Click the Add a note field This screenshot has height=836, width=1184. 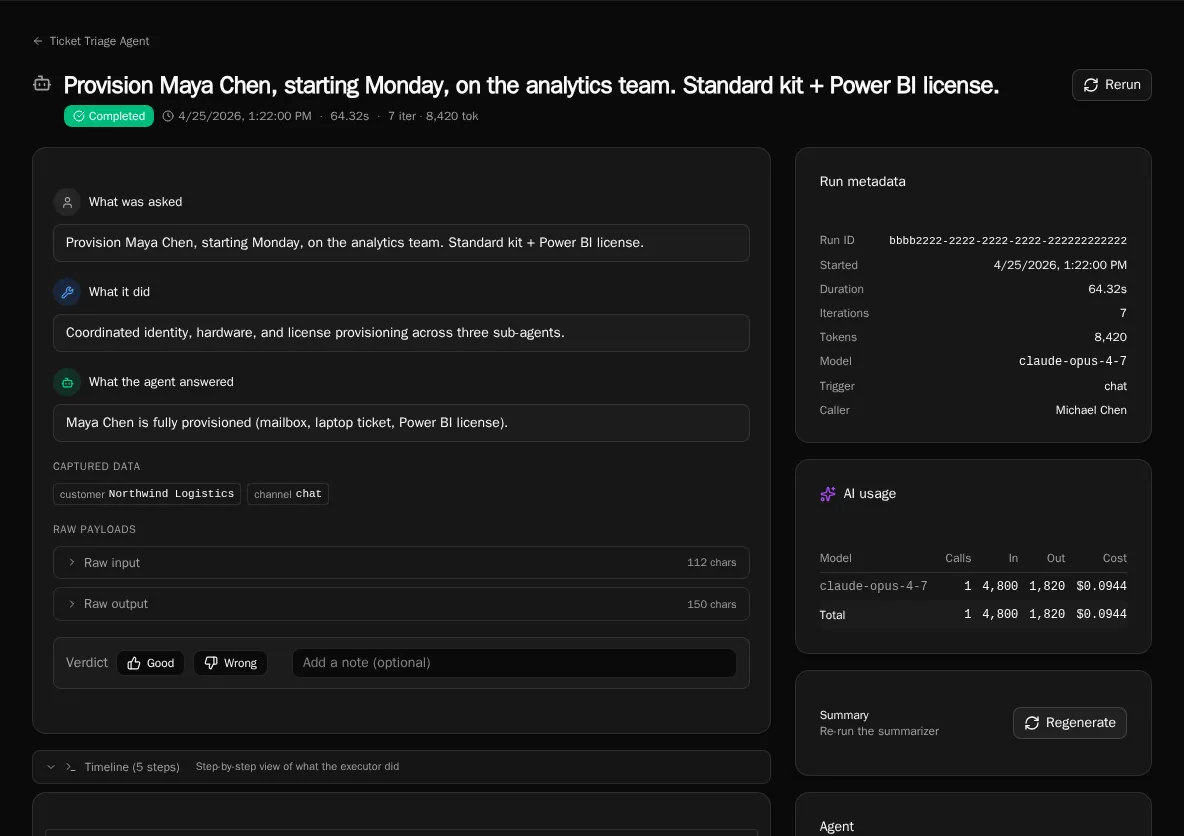point(514,663)
